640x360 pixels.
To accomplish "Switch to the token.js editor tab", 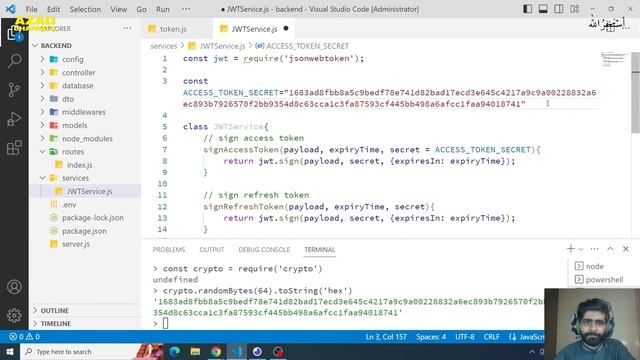I will tap(173, 29).
